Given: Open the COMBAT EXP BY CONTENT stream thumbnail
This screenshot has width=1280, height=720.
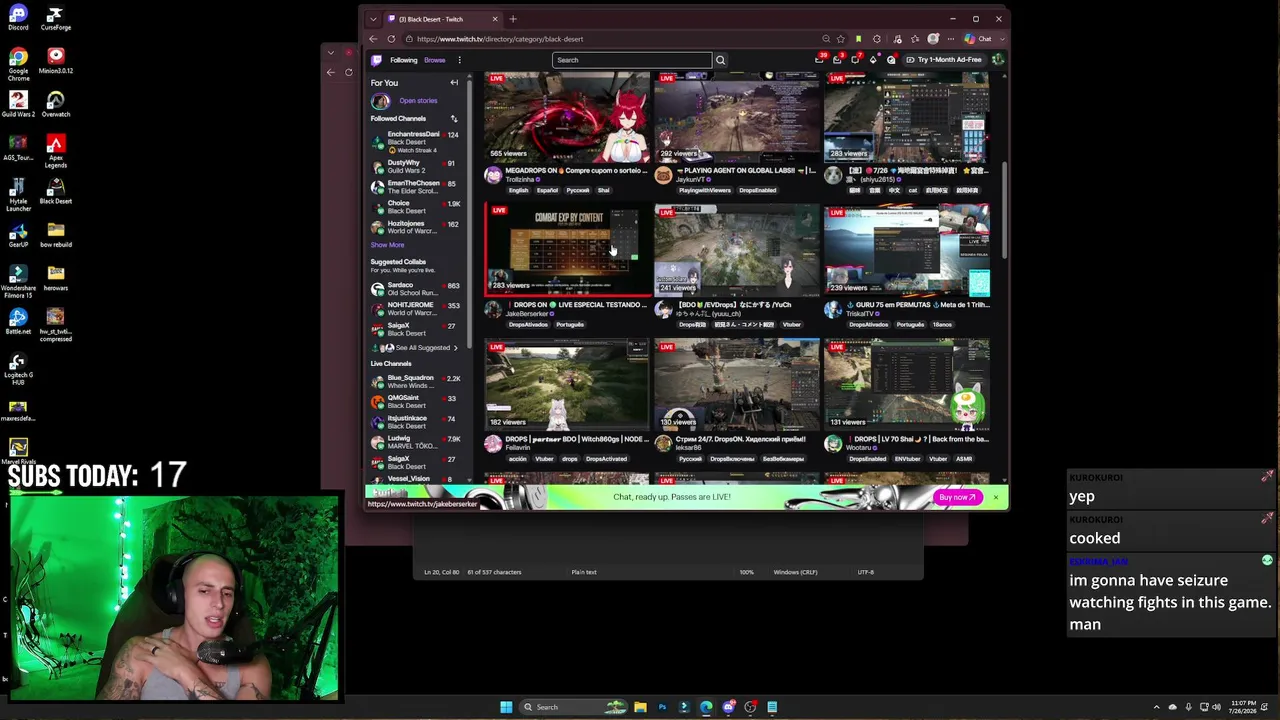Looking at the screenshot, I should (x=567, y=250).
